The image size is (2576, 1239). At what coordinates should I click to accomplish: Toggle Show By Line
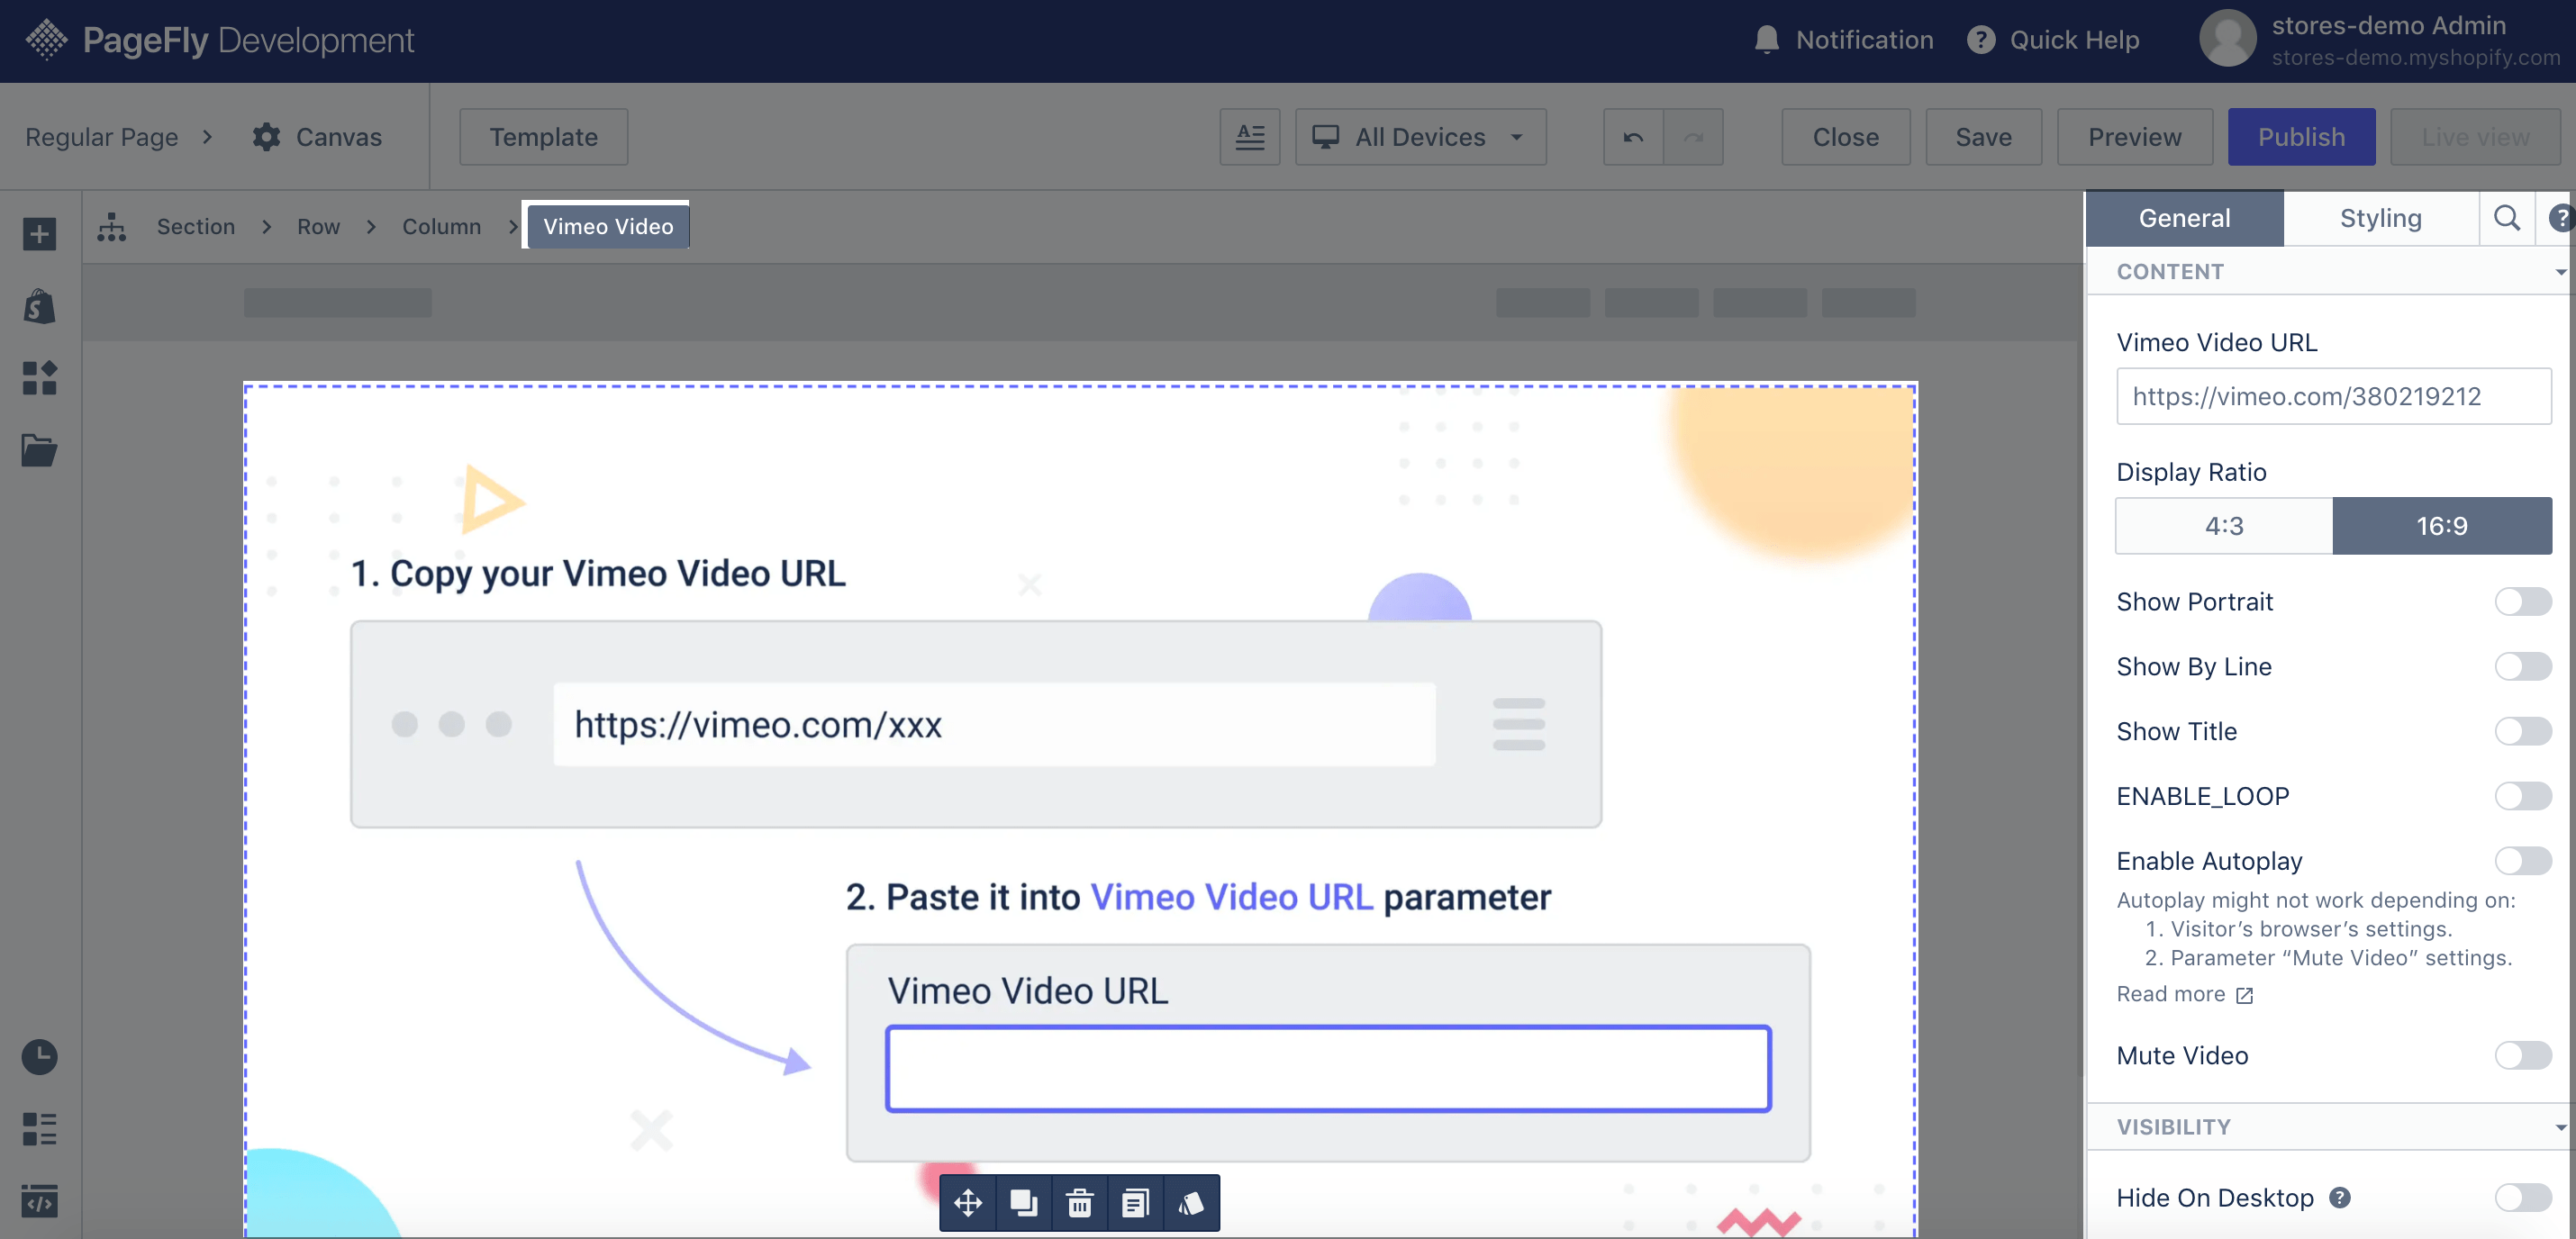tap(2522, 666)
